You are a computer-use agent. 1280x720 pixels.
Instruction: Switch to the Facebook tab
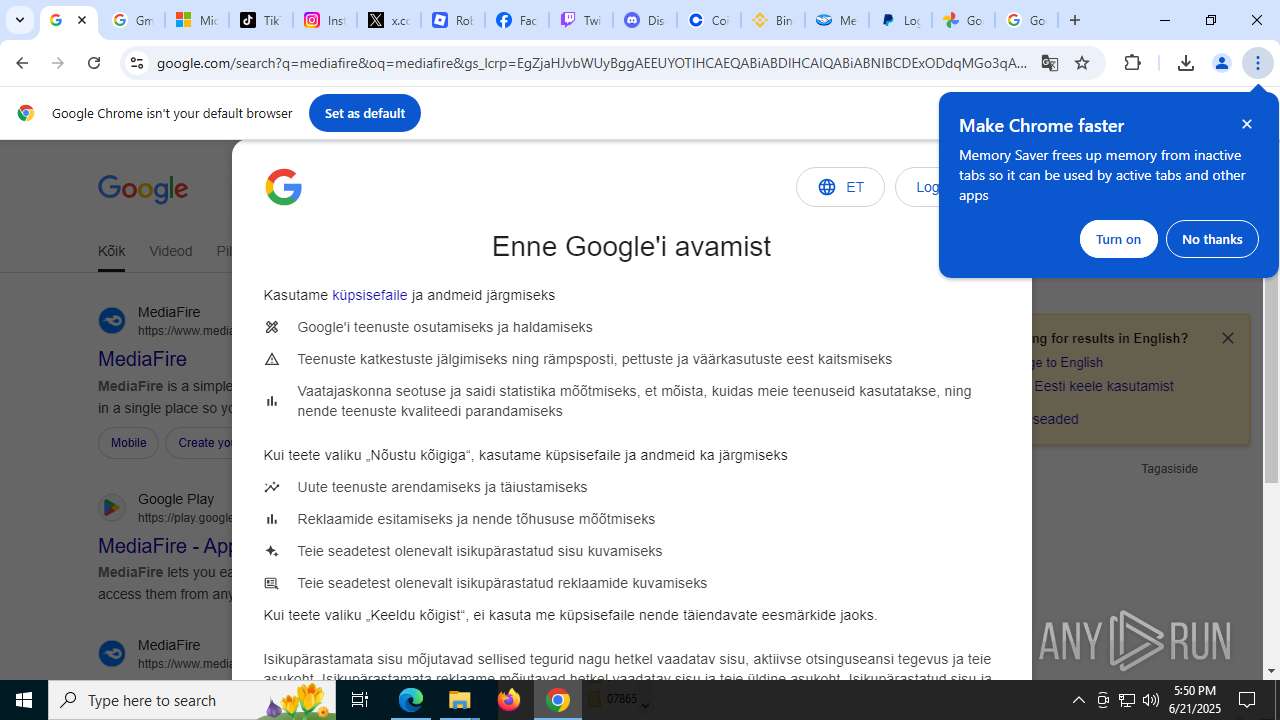pos(516,20)
